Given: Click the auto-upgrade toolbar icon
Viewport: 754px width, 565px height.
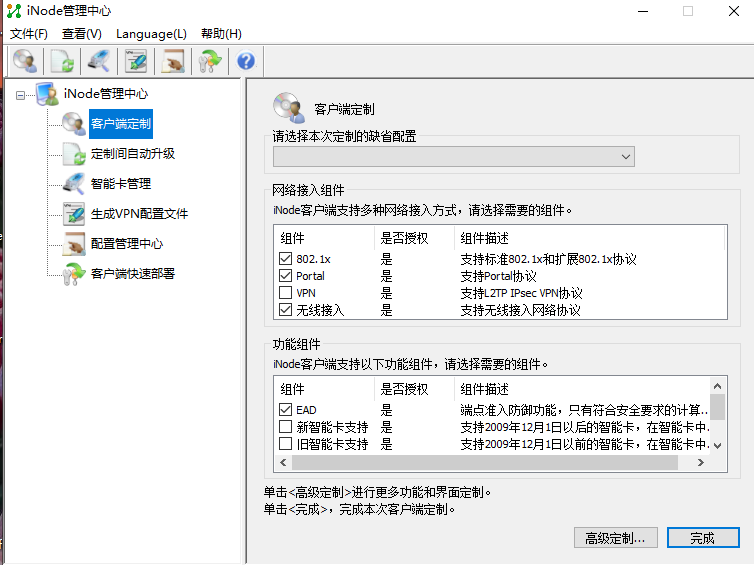Looking at the screenshot, I should [62, 61].
